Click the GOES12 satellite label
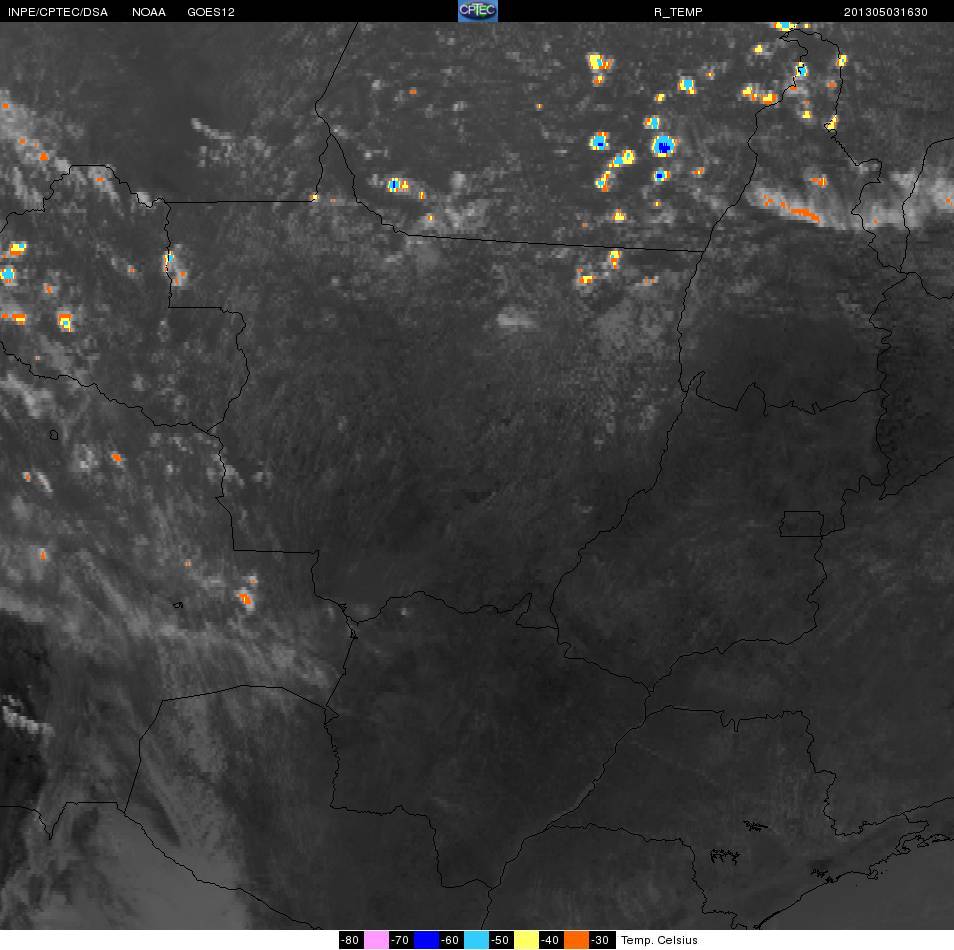Viewport: 954px width, 950px height. click(211, 12)
